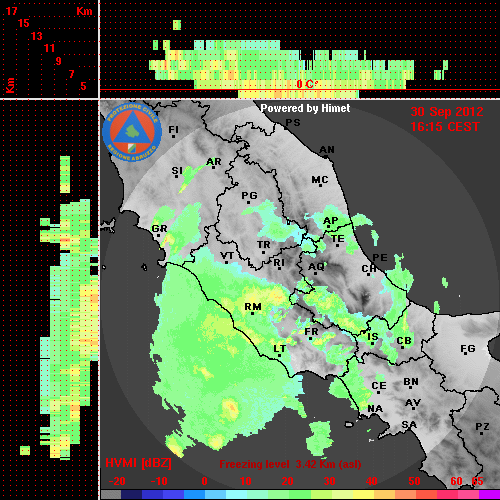Click the LT city label

[280, 349]
